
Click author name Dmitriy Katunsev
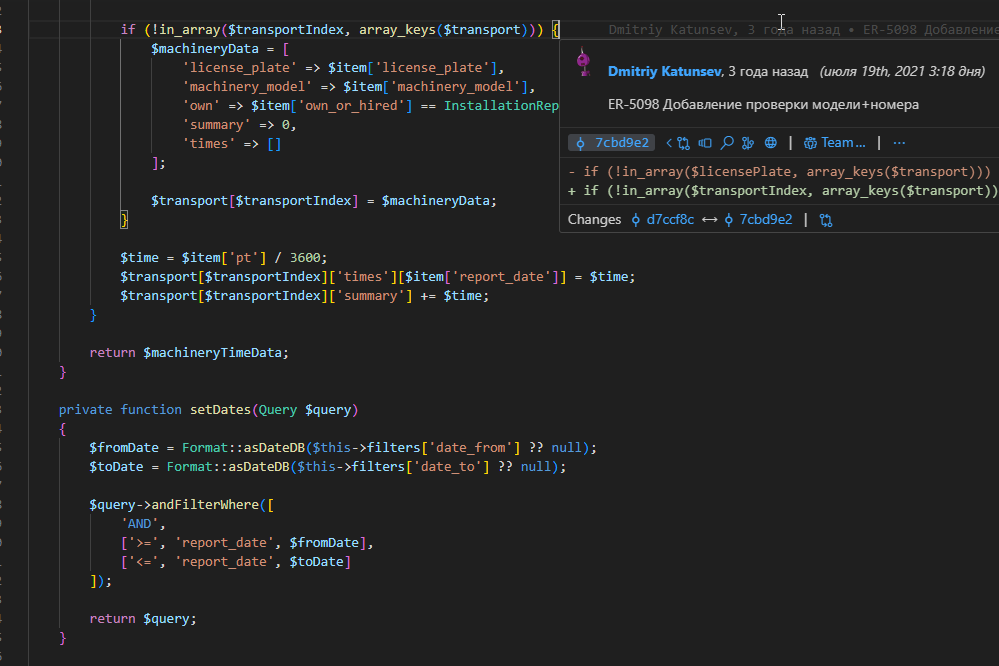pyautogui.click(x=665, y=71)
